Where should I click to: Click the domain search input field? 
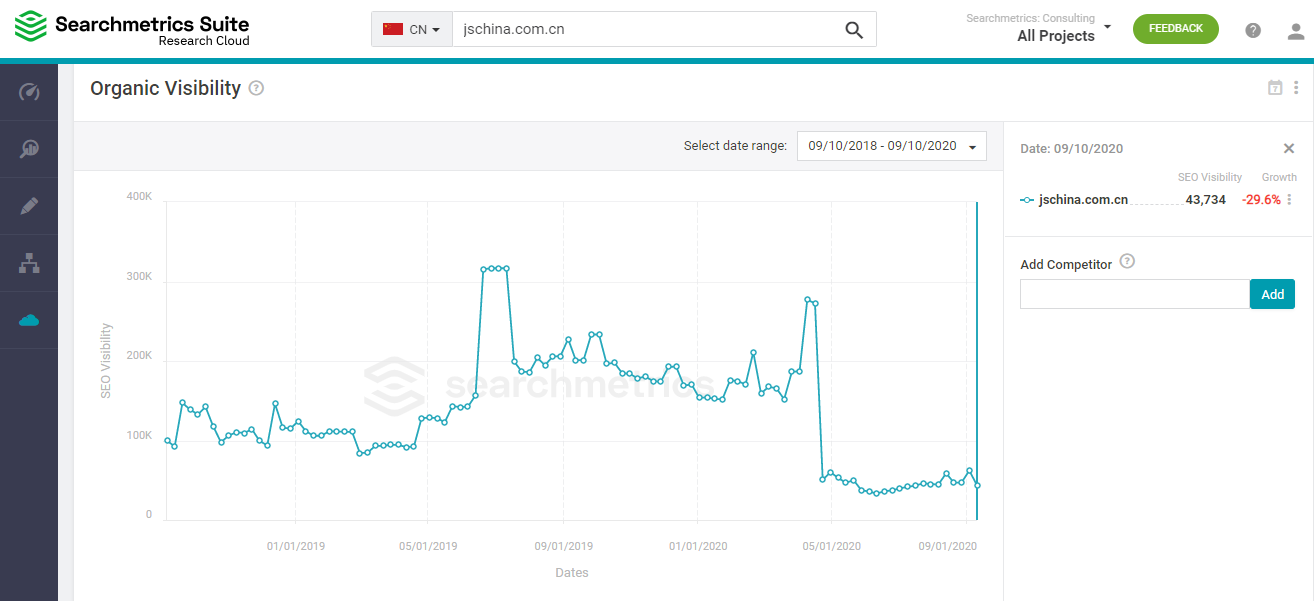point(646,29)
